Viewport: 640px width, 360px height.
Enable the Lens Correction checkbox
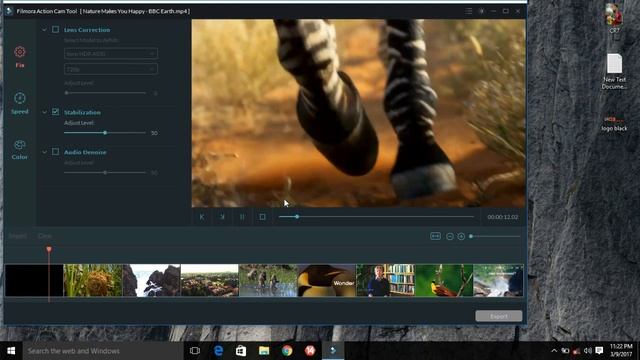56,29
